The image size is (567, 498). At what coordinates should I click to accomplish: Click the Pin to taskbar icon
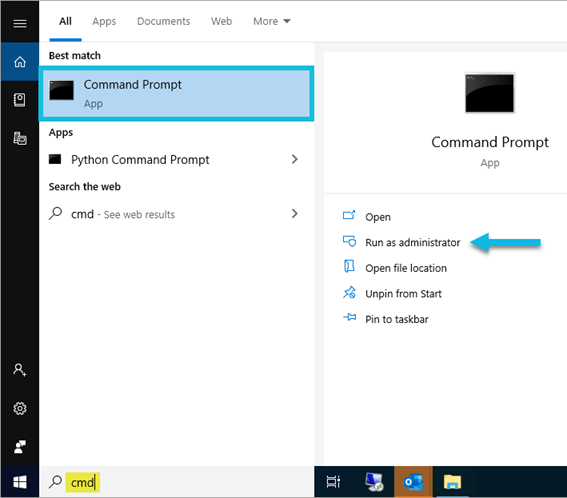click(349, 318)
